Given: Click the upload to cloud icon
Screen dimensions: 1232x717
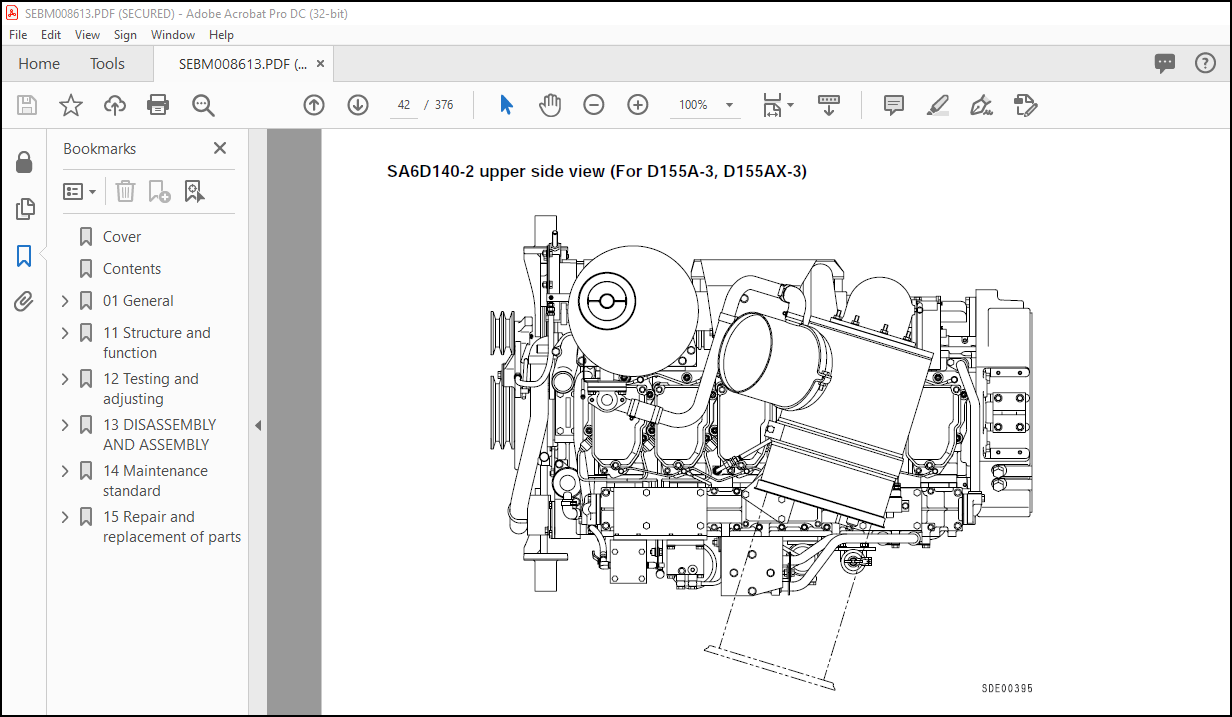Looking at the screenshot, I should (x=115, y=105).
